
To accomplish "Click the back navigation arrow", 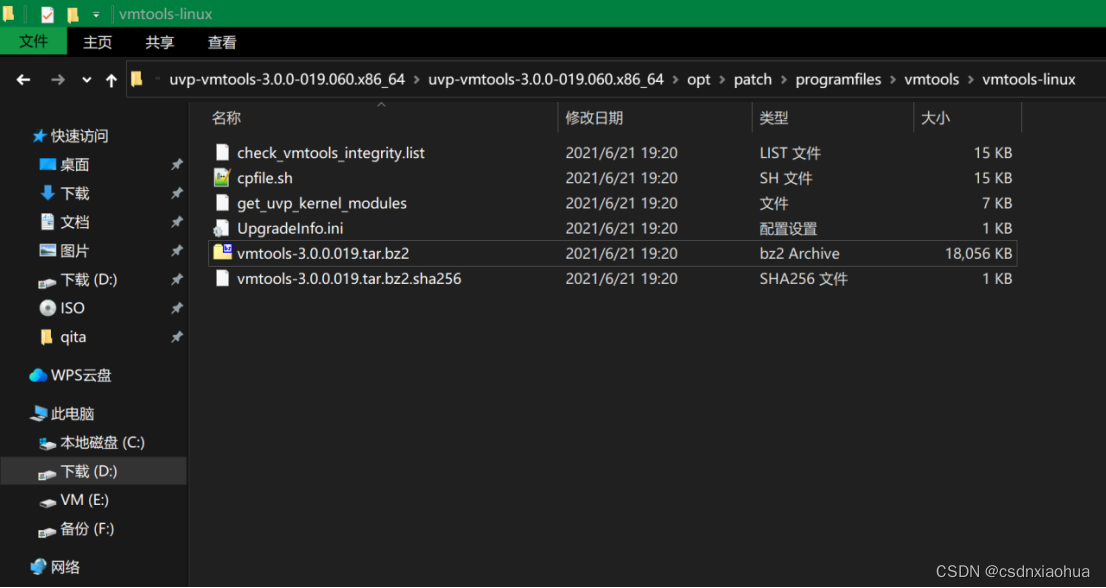I will [23, 79].
